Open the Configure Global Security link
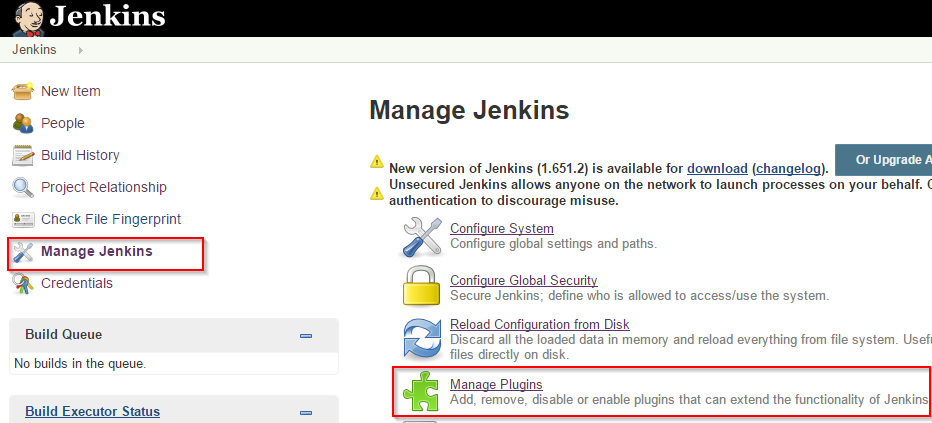This screenshot has height=423, width=932. tap(524, 280)
